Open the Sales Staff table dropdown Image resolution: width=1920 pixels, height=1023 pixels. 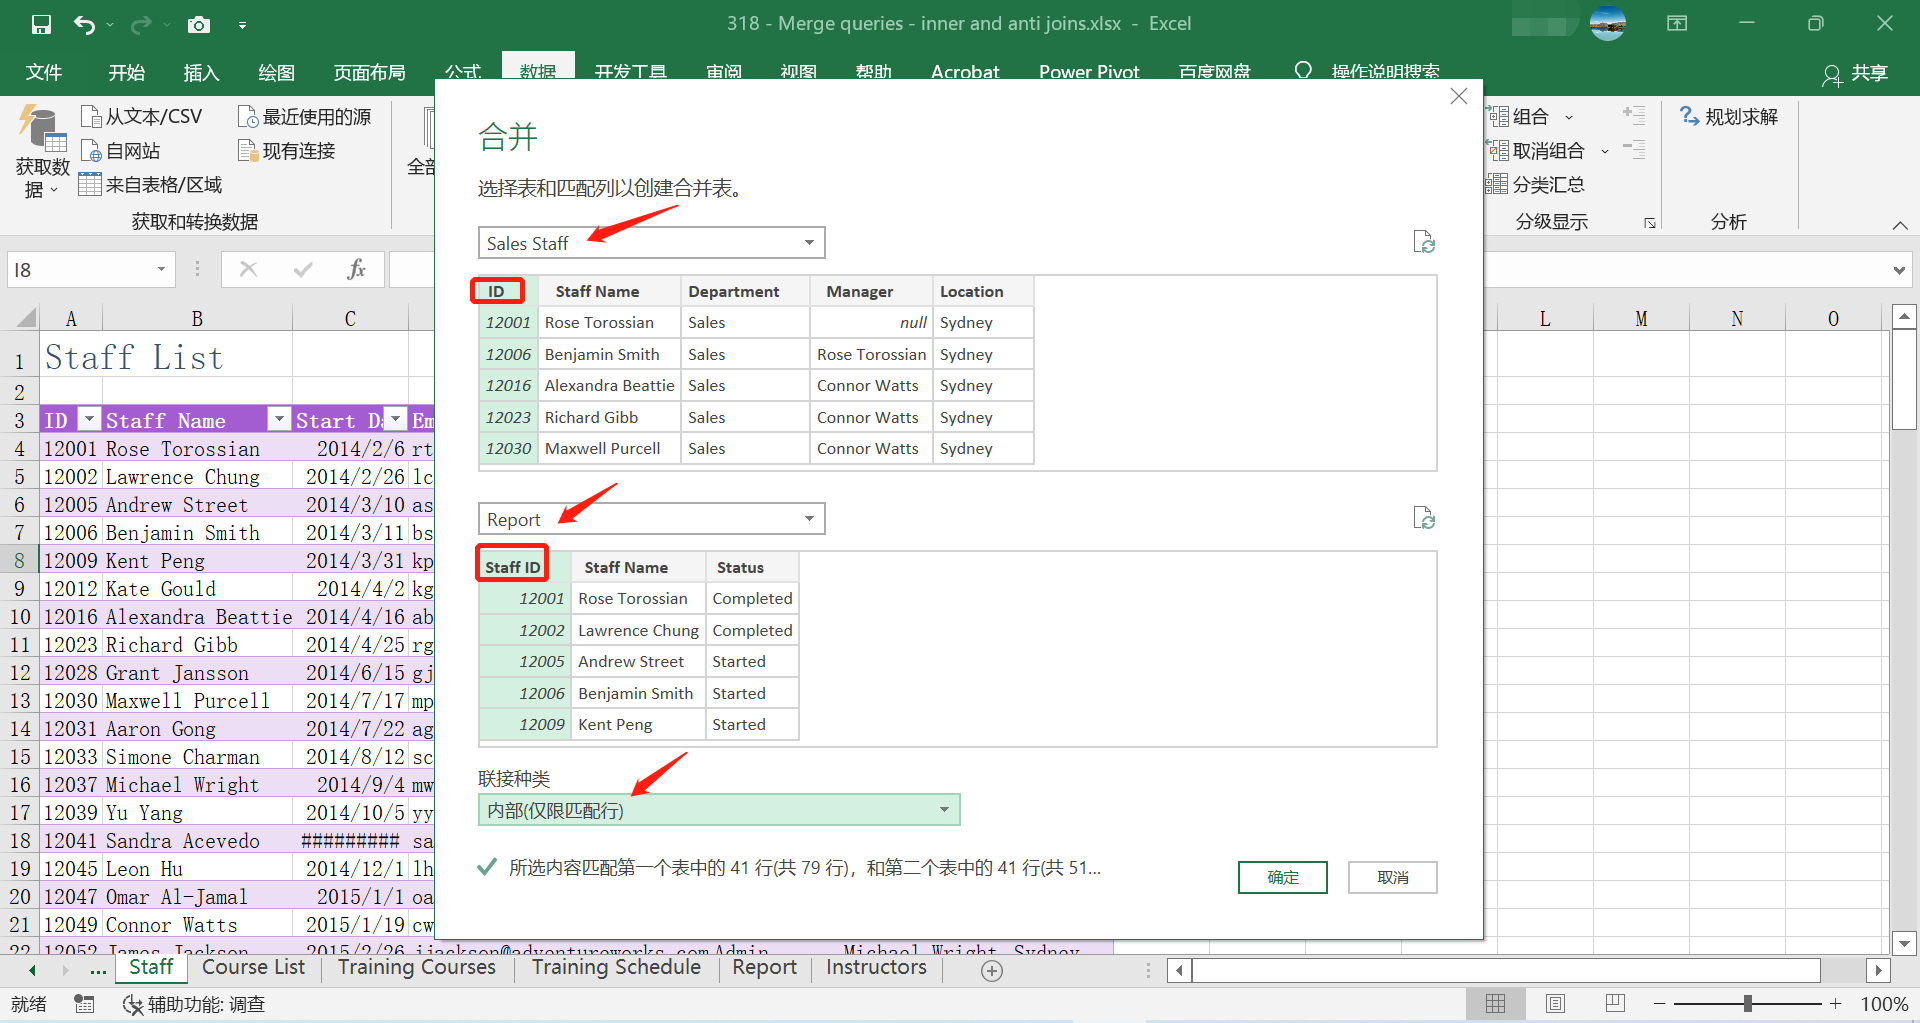point(808,242)
